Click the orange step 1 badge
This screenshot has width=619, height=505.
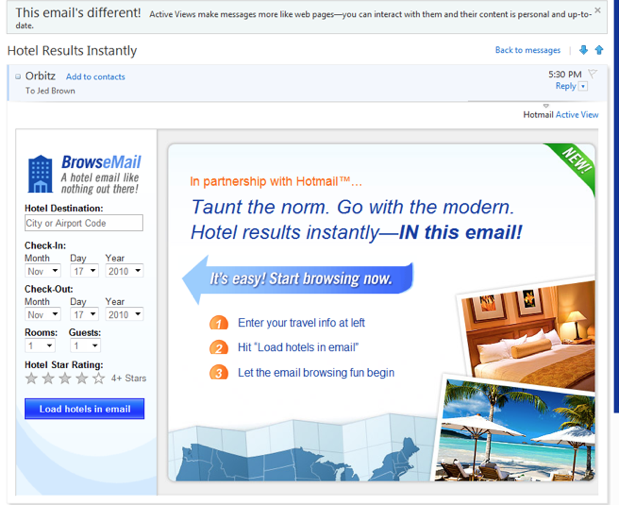click(x=219, y=323)
